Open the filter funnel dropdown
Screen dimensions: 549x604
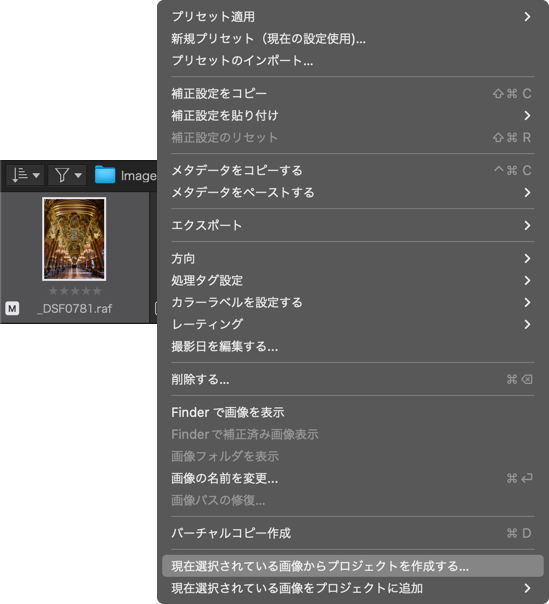[x=67, y=175]
